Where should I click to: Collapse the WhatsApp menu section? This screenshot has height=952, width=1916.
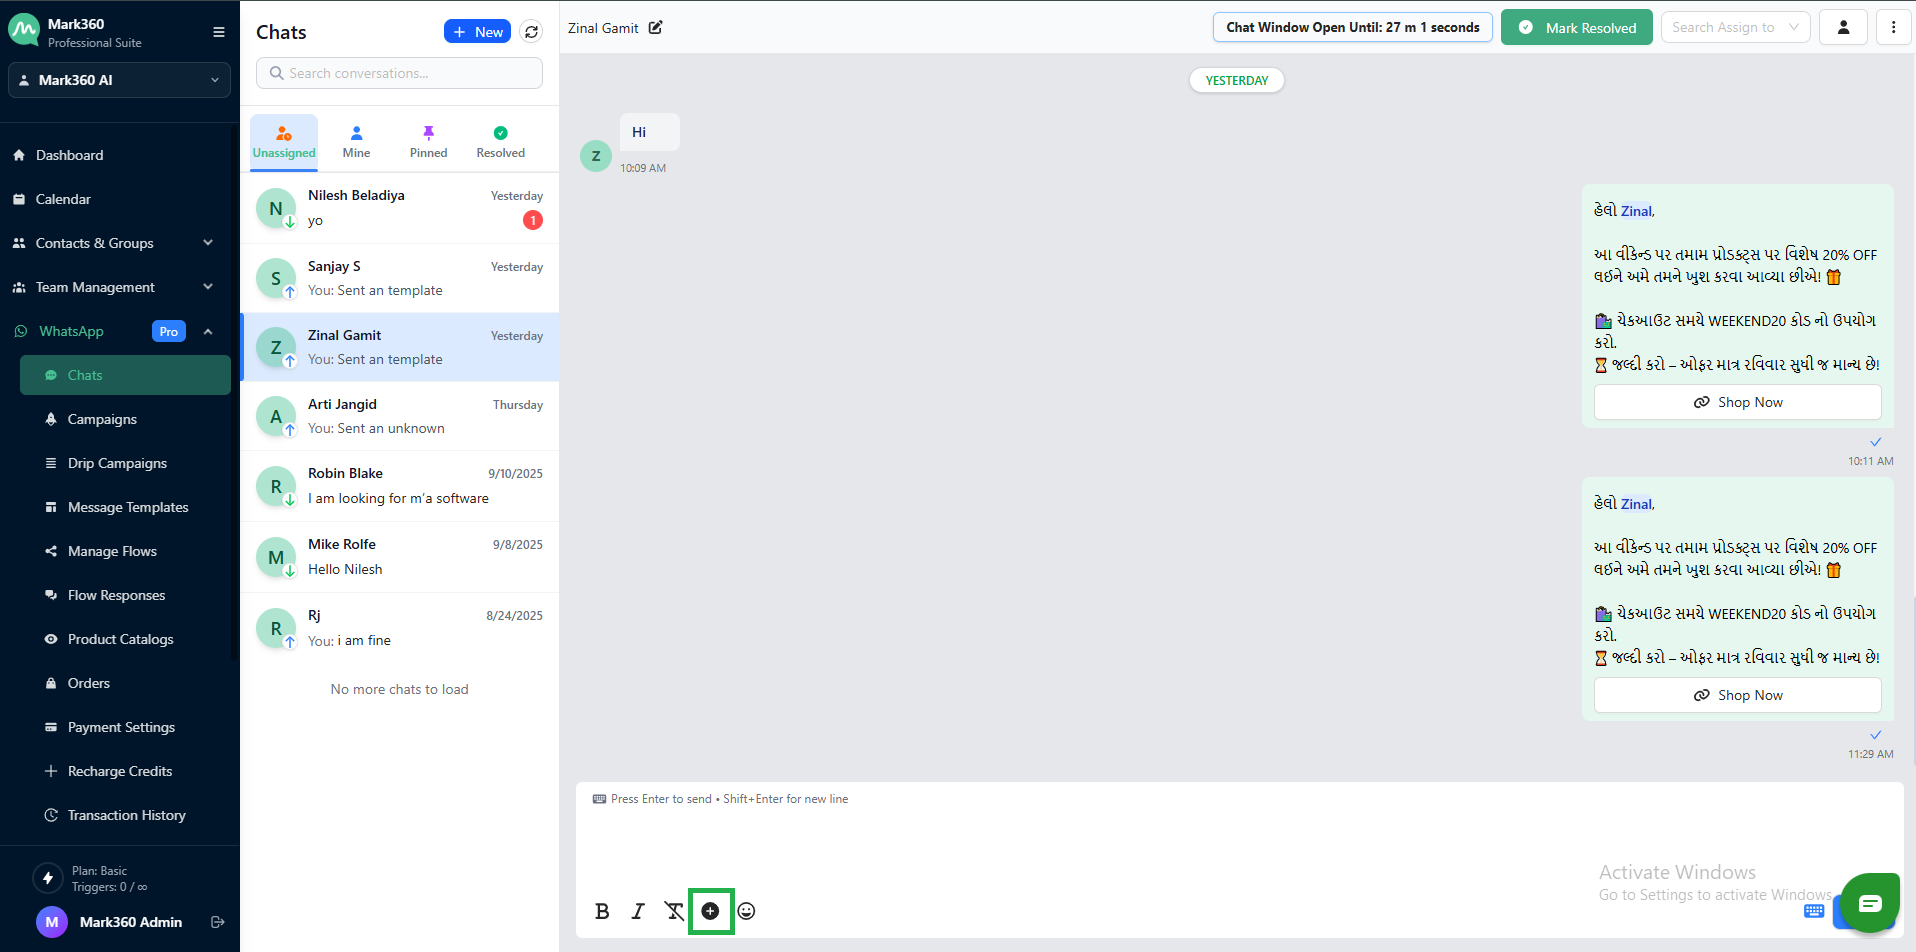(208, 331)
